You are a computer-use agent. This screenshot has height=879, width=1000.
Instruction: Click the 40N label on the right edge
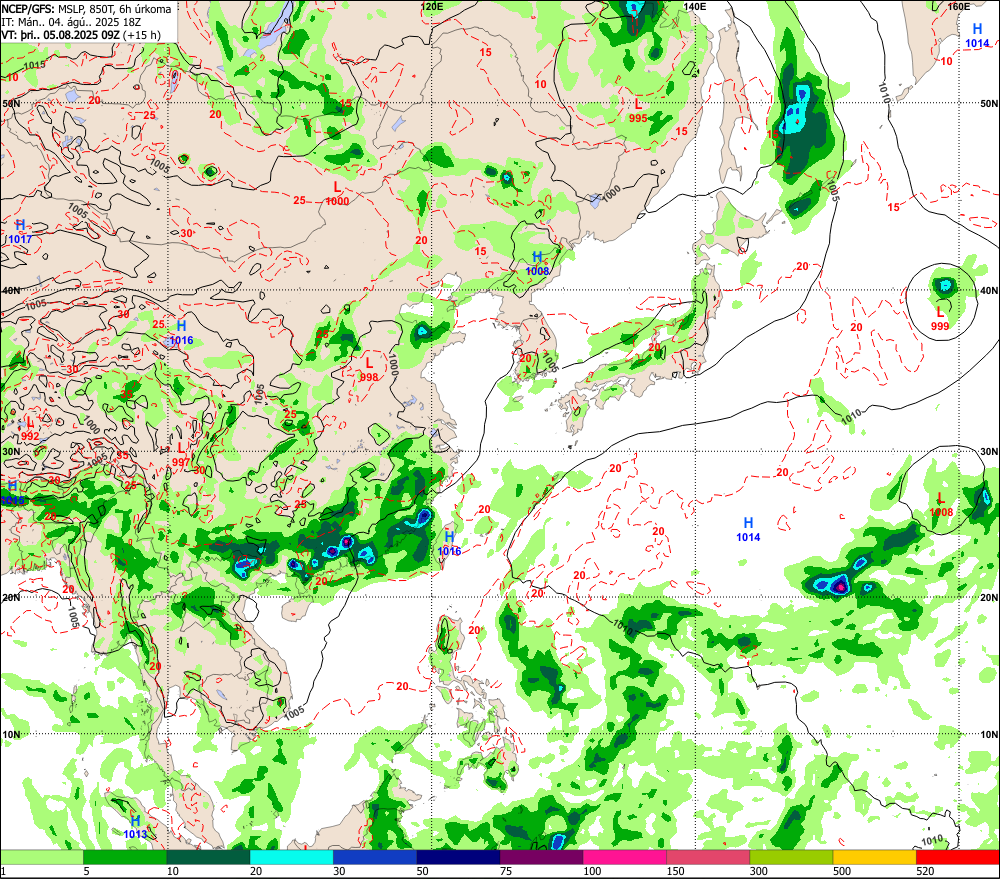tap(989, 290)
